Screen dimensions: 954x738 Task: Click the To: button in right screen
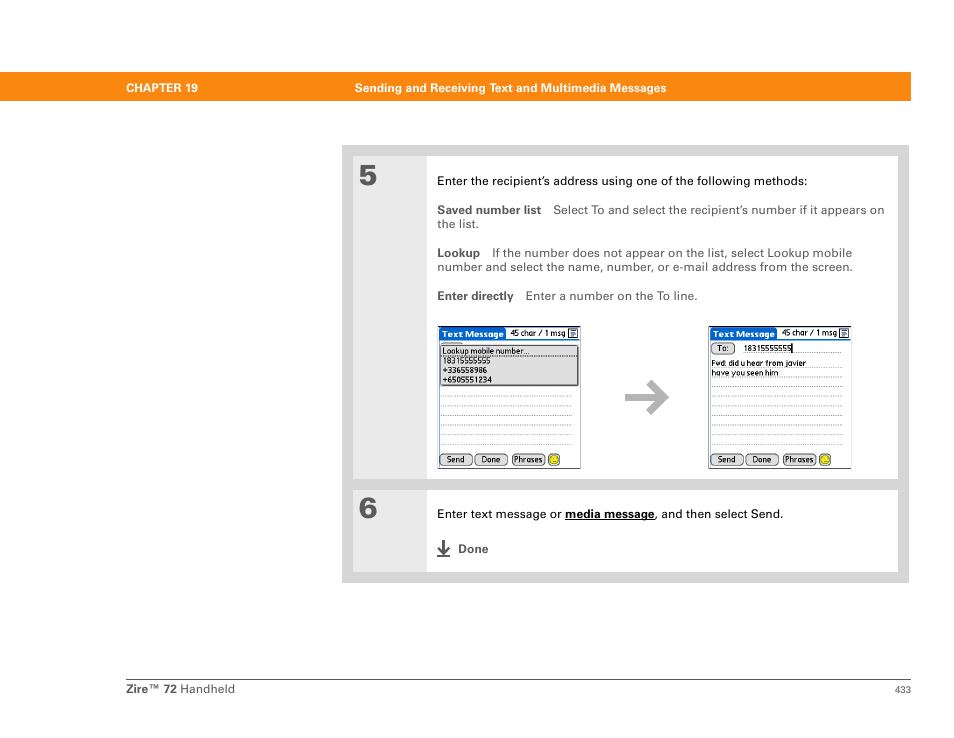[x=723, y=349]
